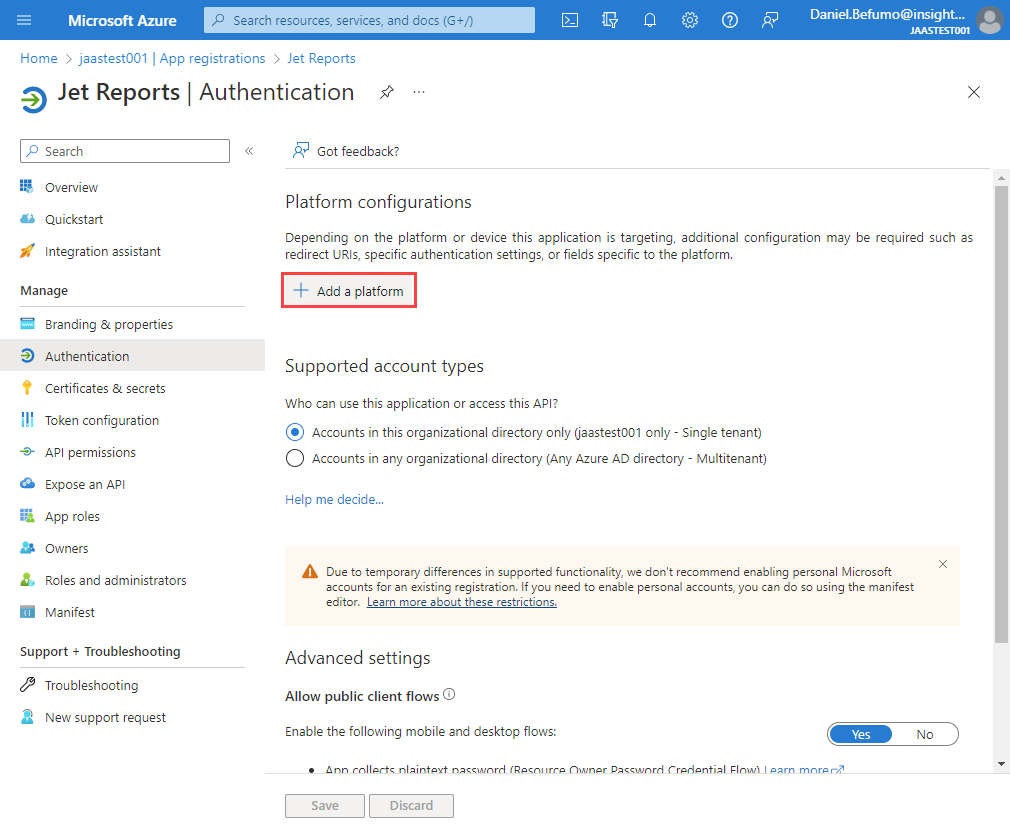This screenshot has width=1010, height=838.
Task: Click the Owners people icon
Action: click(x=27, y=548)
